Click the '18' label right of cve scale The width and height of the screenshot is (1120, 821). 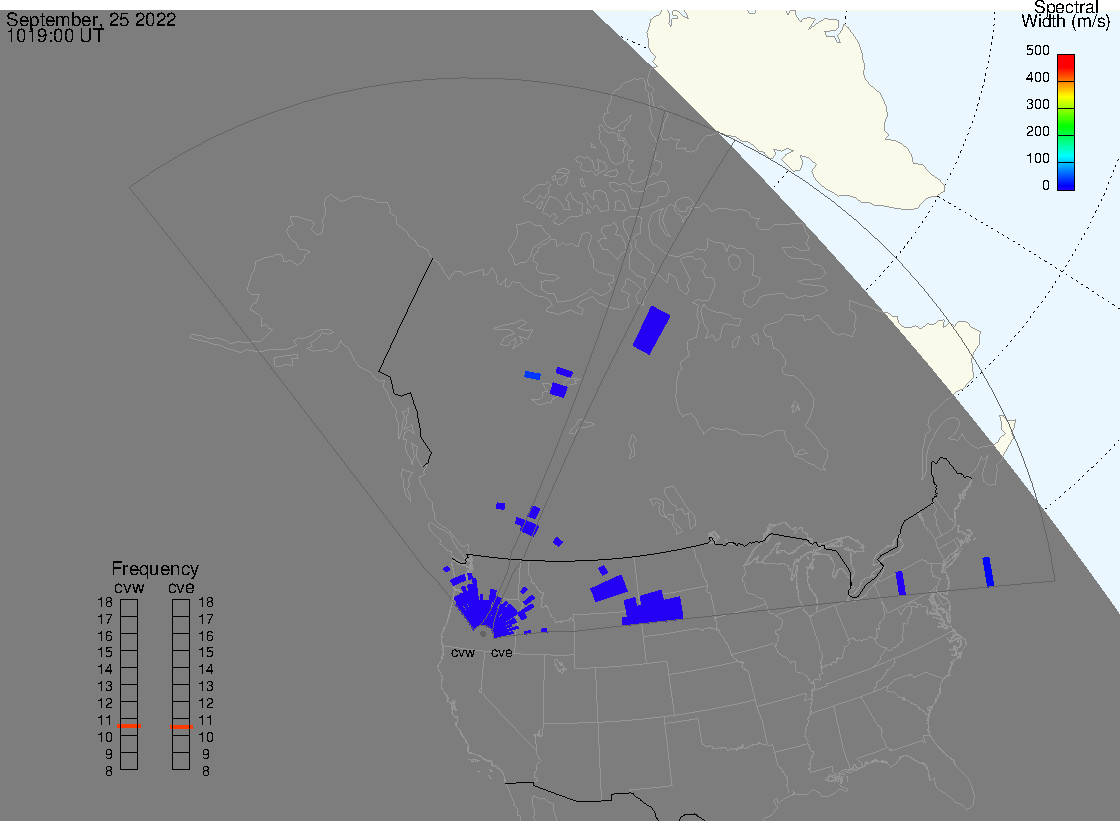[x=206, y=602]
